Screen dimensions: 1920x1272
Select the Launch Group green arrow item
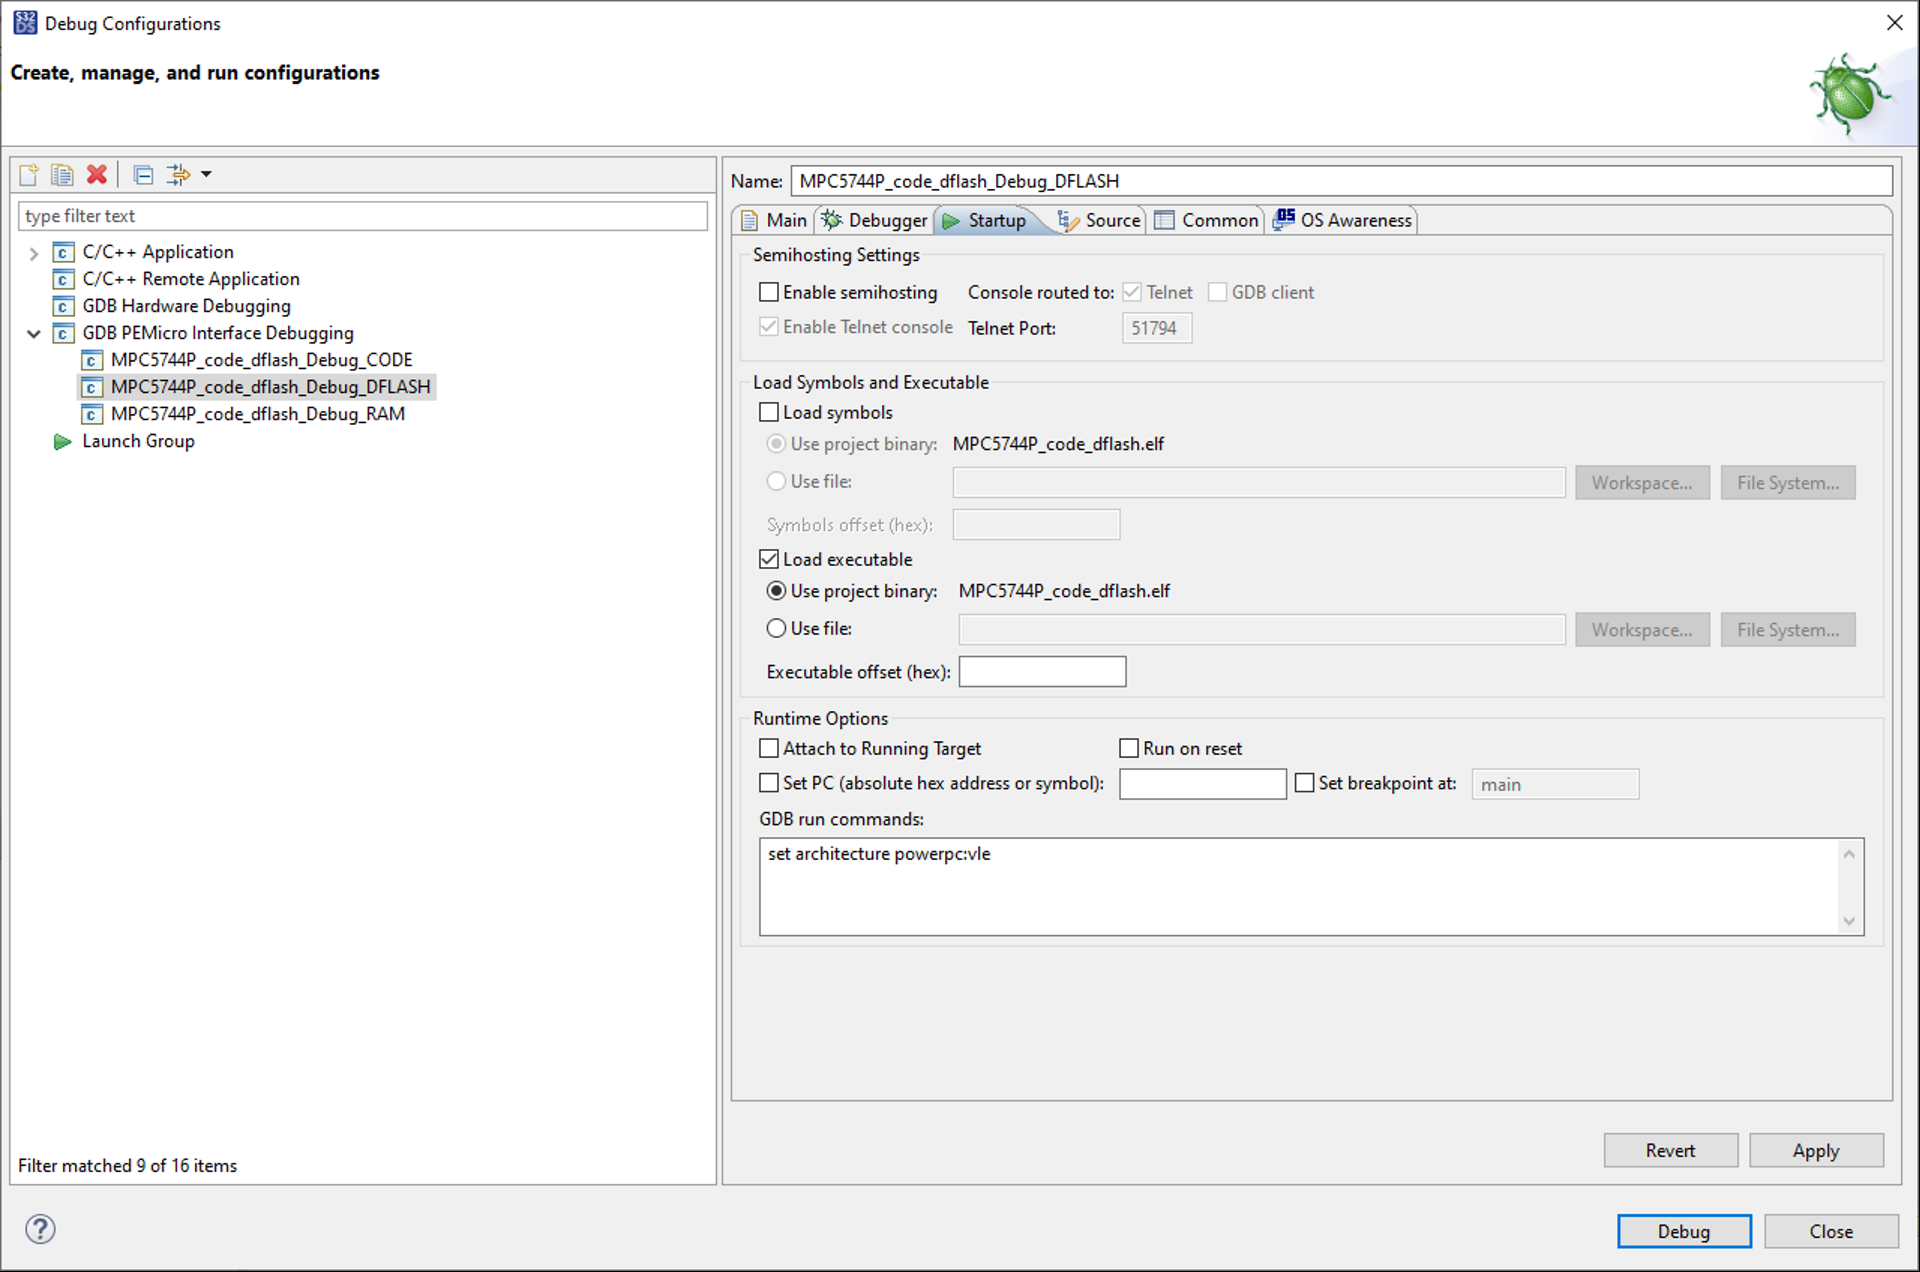[x=137, y=441]
